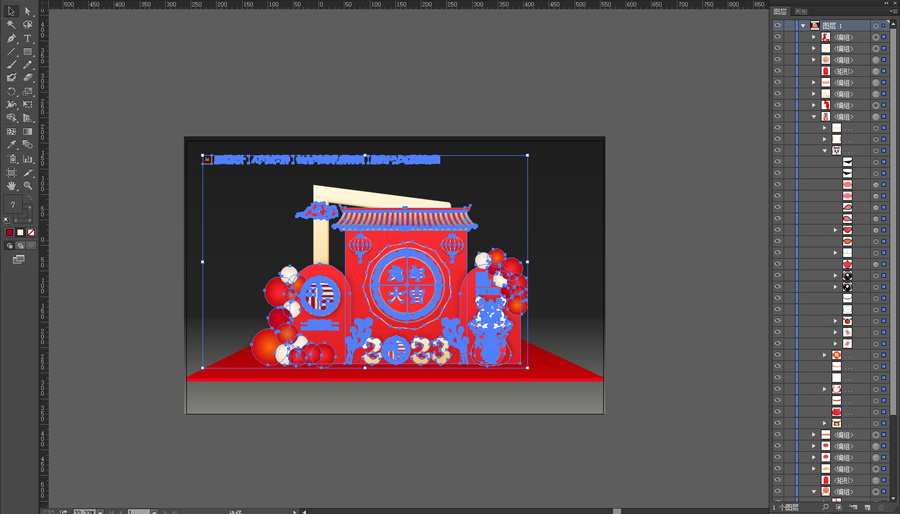Hide the first <编组> under 图层 1
The height and width of the screenshot is (514, 900).
[778, 37]
